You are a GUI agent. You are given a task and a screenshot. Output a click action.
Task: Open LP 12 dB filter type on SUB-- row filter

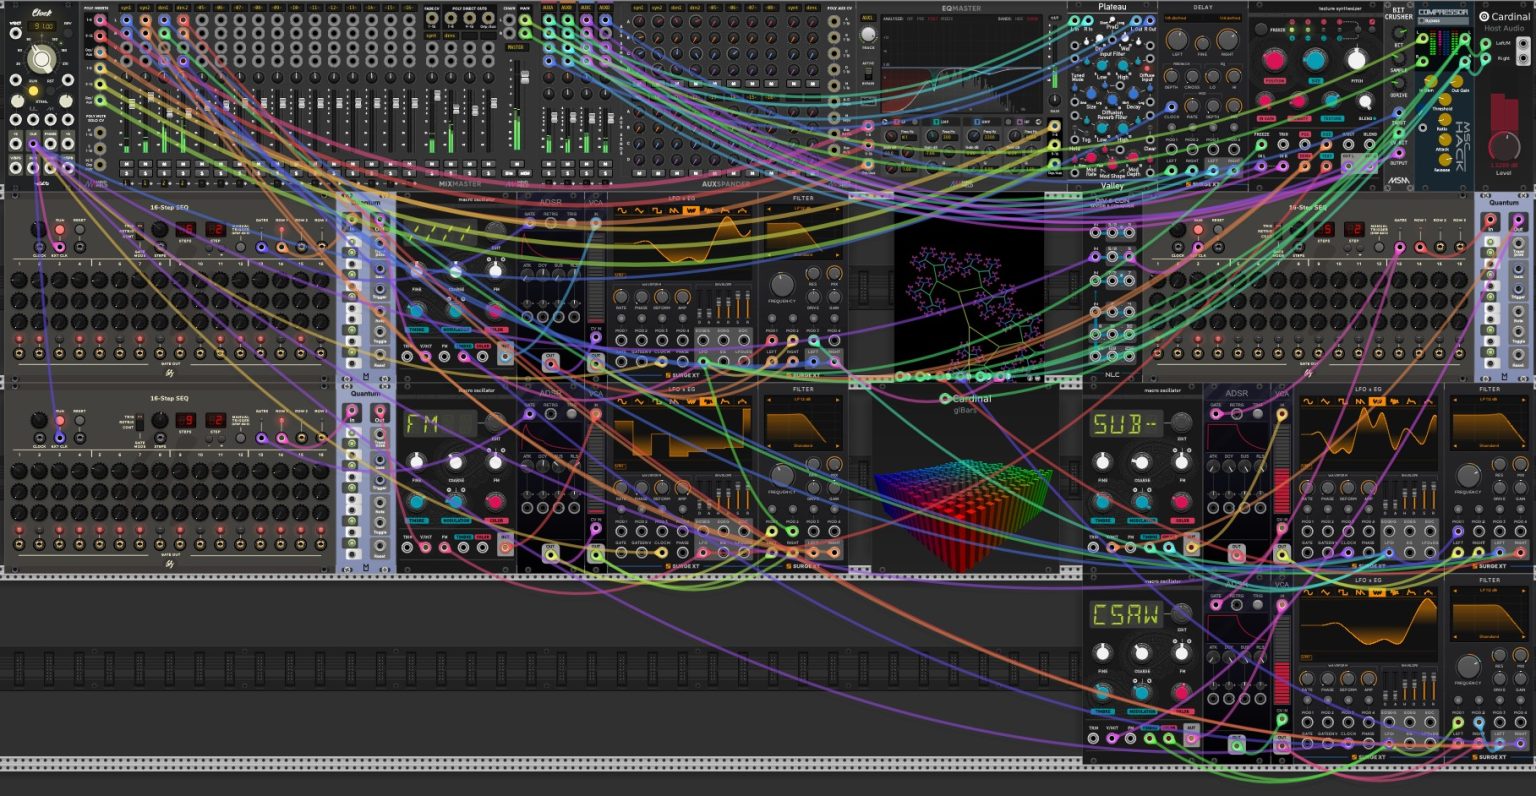(x=1489, y=399)
